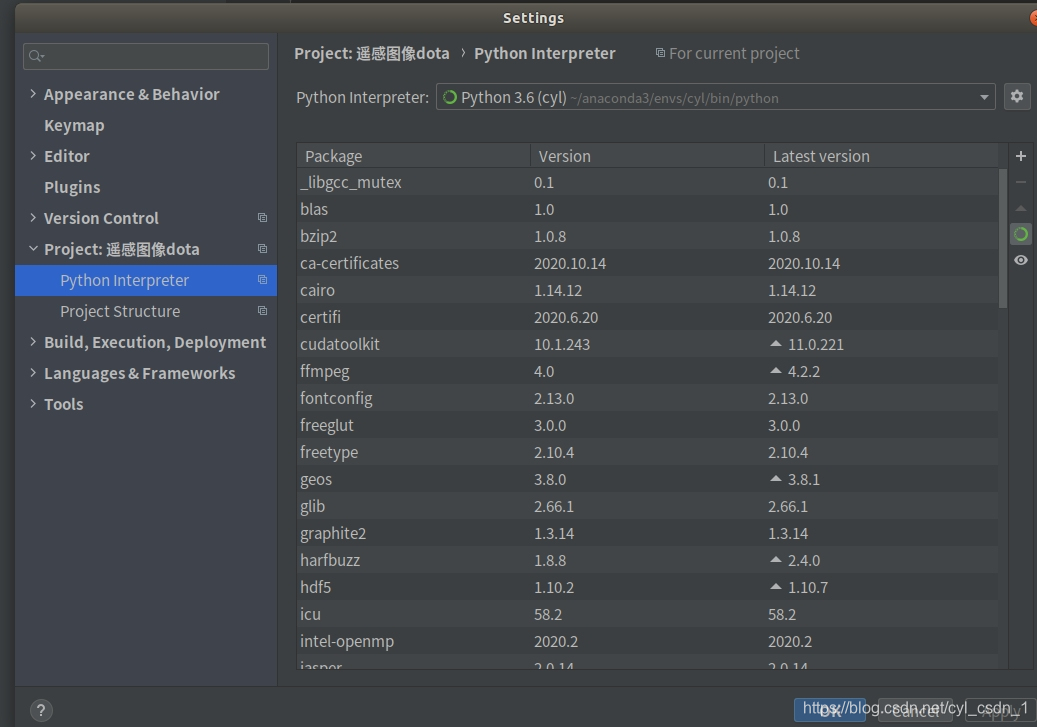Select the freetype package row
The height and width of the screenshot is (727, 1037).
click(647, 452)
